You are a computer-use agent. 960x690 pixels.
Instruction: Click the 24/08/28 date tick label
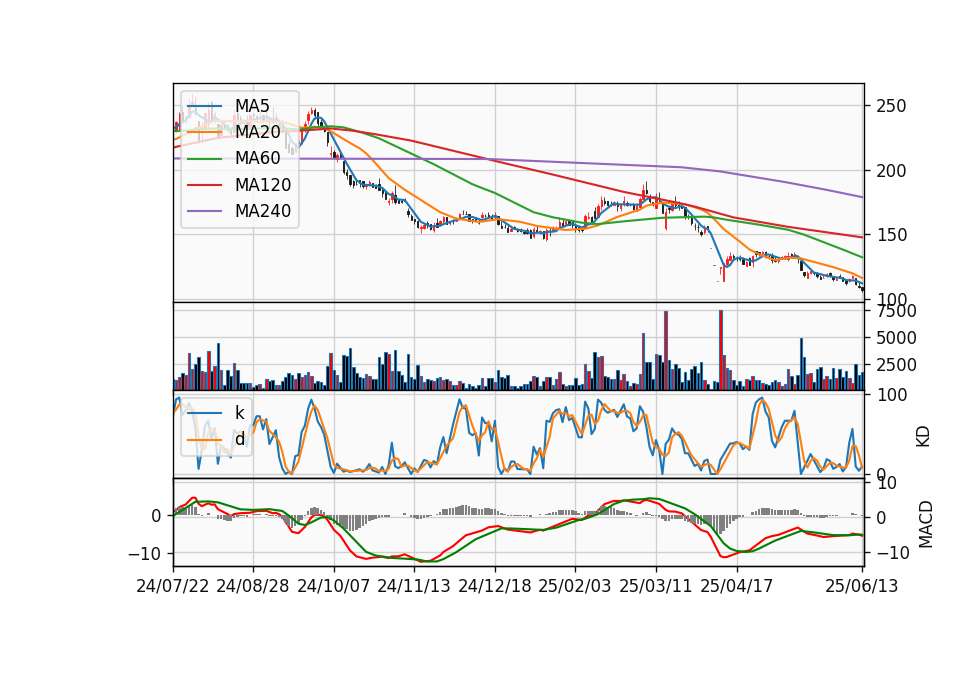click(253, 586)
